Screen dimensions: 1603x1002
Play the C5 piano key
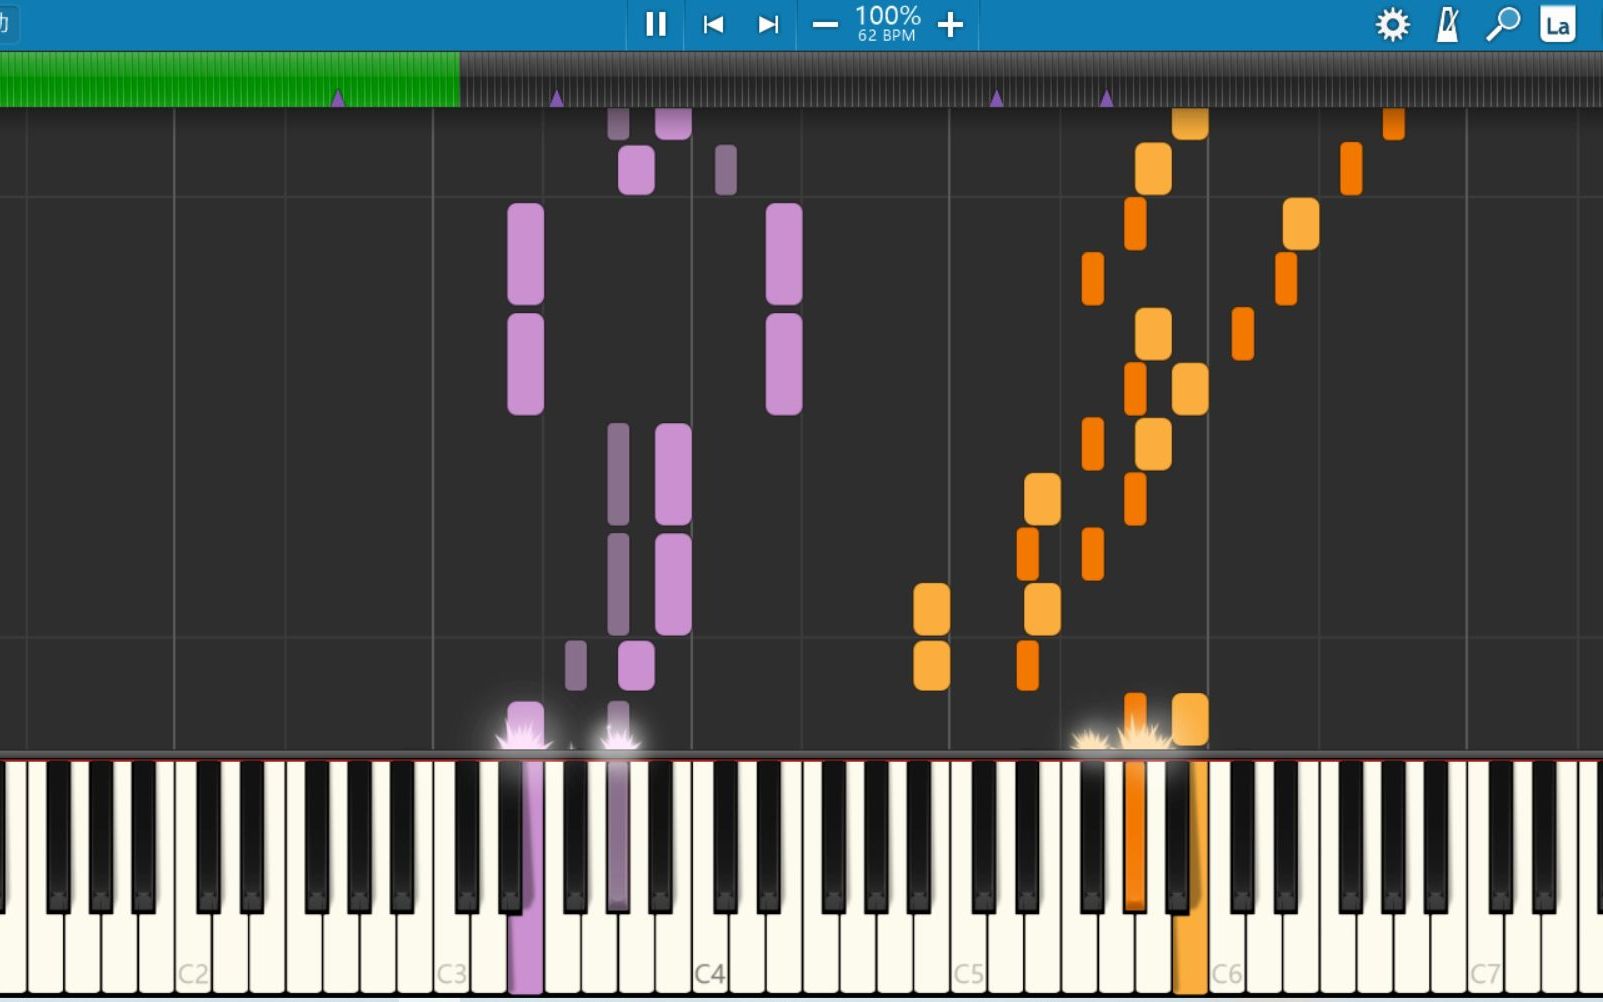(967, 950)
